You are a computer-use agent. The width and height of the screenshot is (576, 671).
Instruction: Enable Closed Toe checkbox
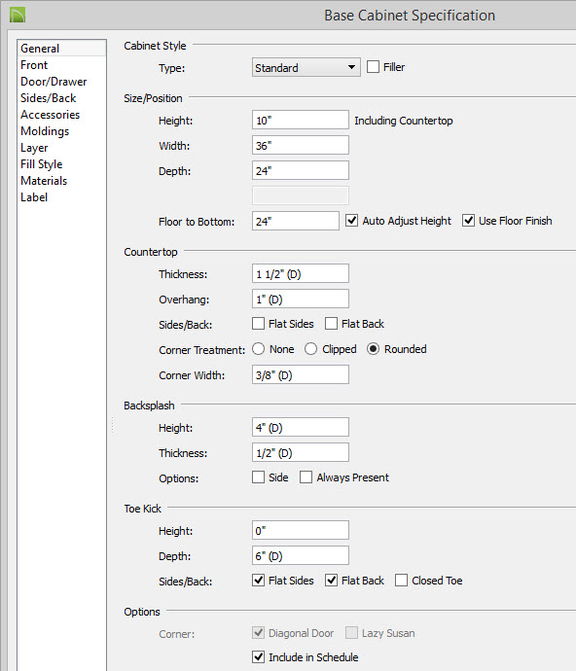coord(401,580)
